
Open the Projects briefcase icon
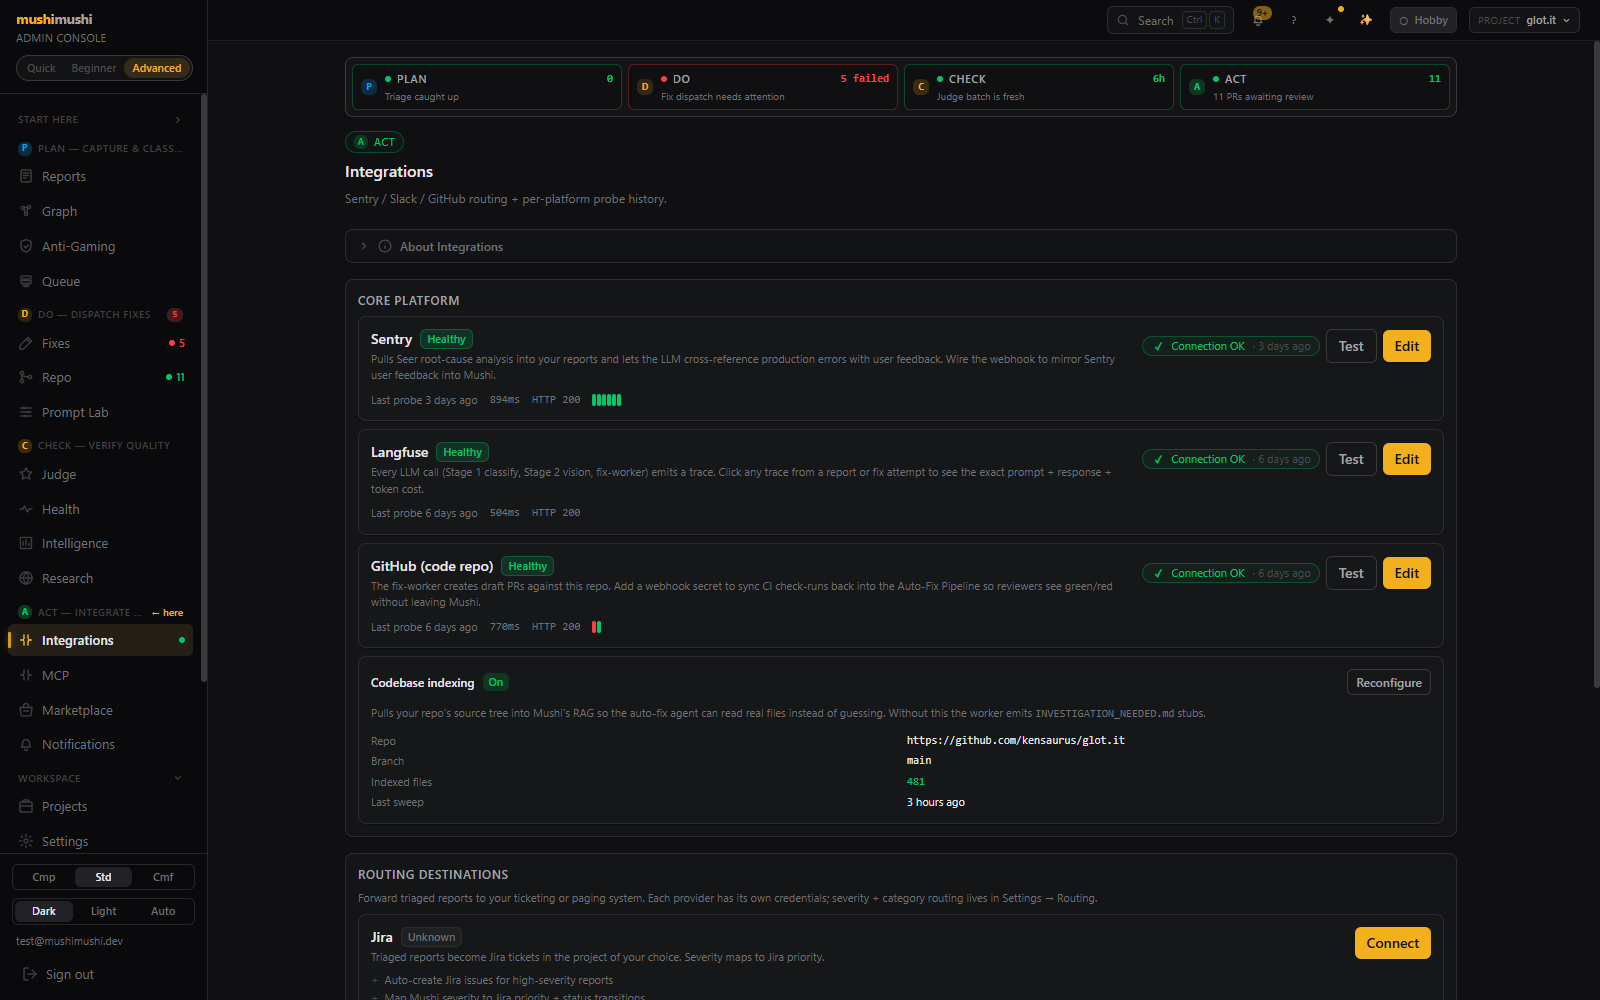click(x=26, y=806)
